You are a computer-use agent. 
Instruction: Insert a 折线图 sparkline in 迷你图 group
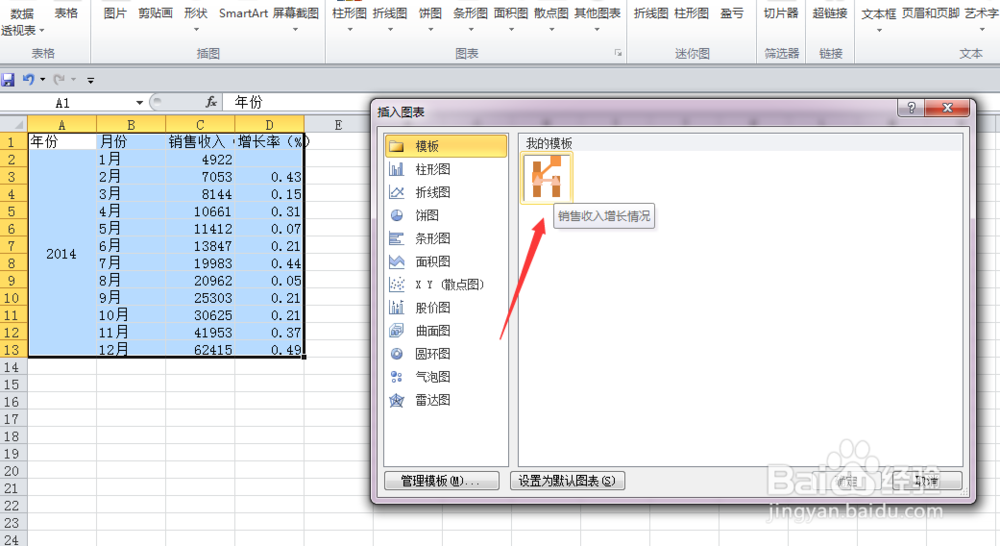(651, 14)
